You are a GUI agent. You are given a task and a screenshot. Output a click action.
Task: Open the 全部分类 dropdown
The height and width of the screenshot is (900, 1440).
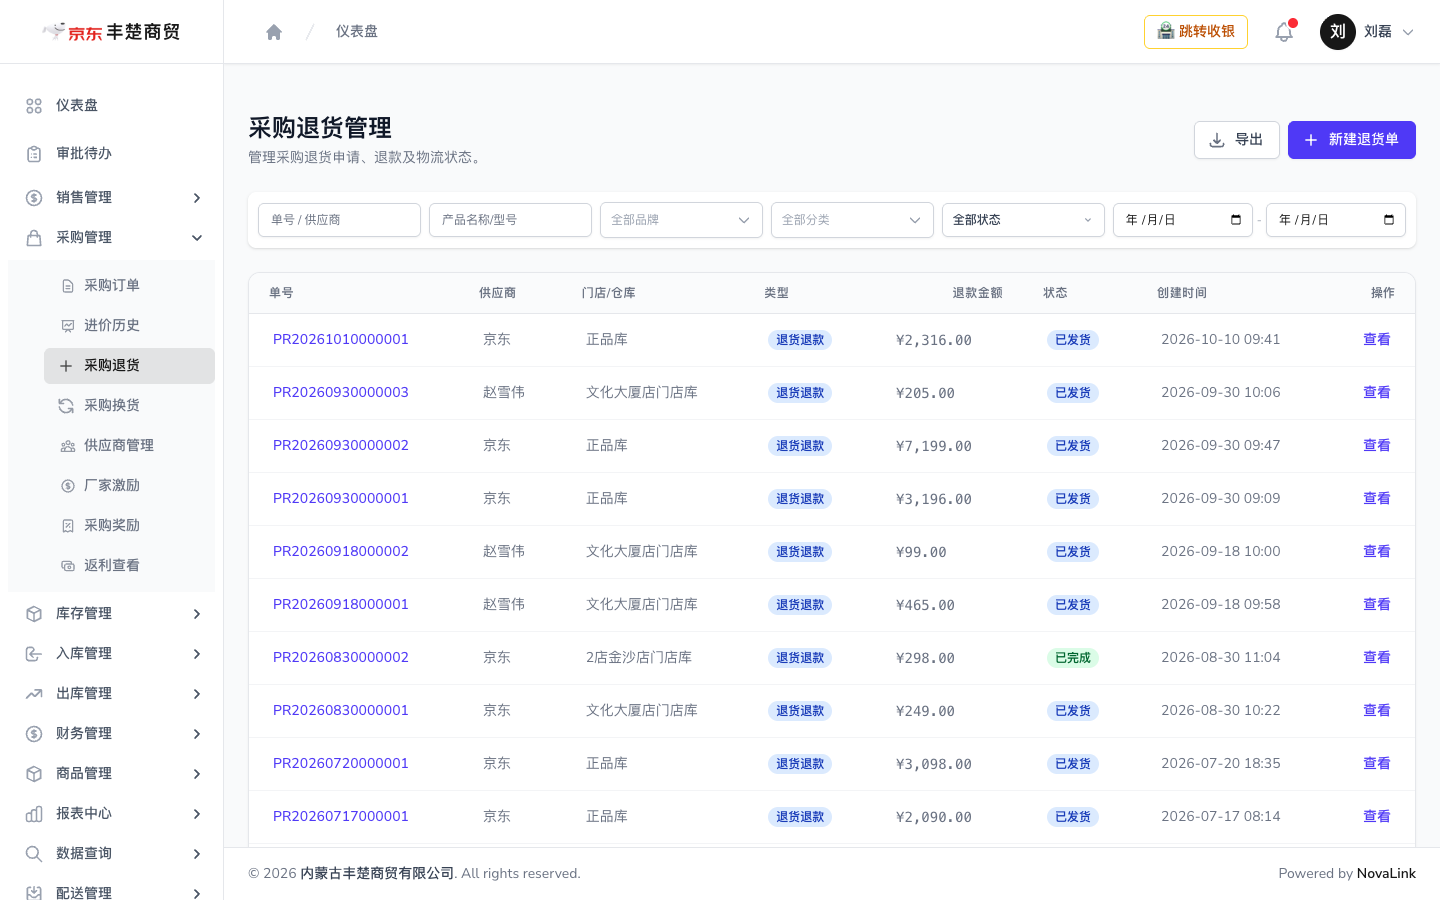[x=852, y=220]
